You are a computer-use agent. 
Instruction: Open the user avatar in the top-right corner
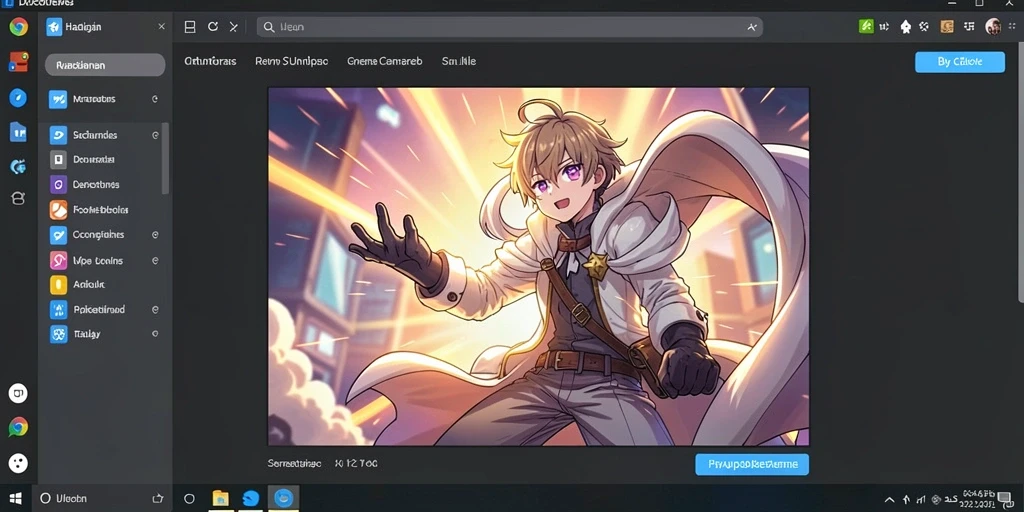click(993, 27)
